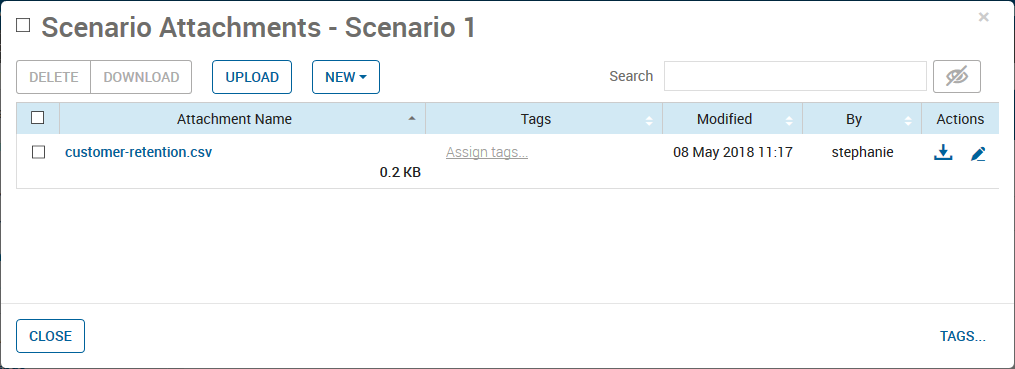Viewport: 1015px width, 369px height.
Task: Open the TAGS... link at bottom
Action: pos(963,337)
